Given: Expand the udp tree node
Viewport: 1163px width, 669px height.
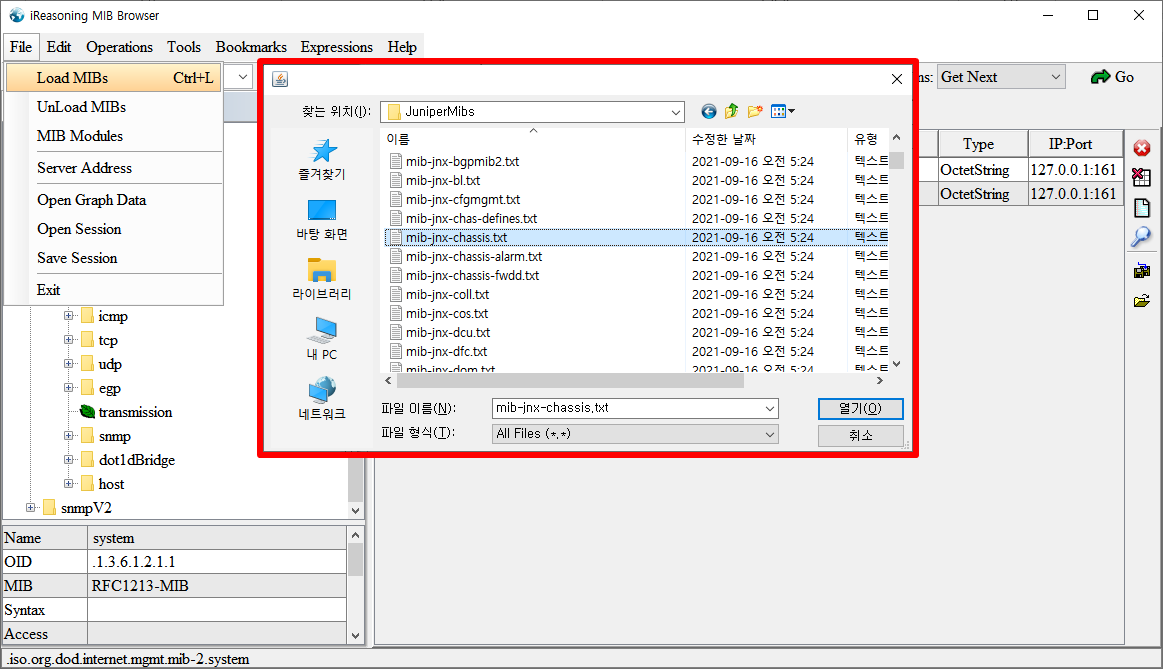Looking at the screenshot, I should (68, 363).
